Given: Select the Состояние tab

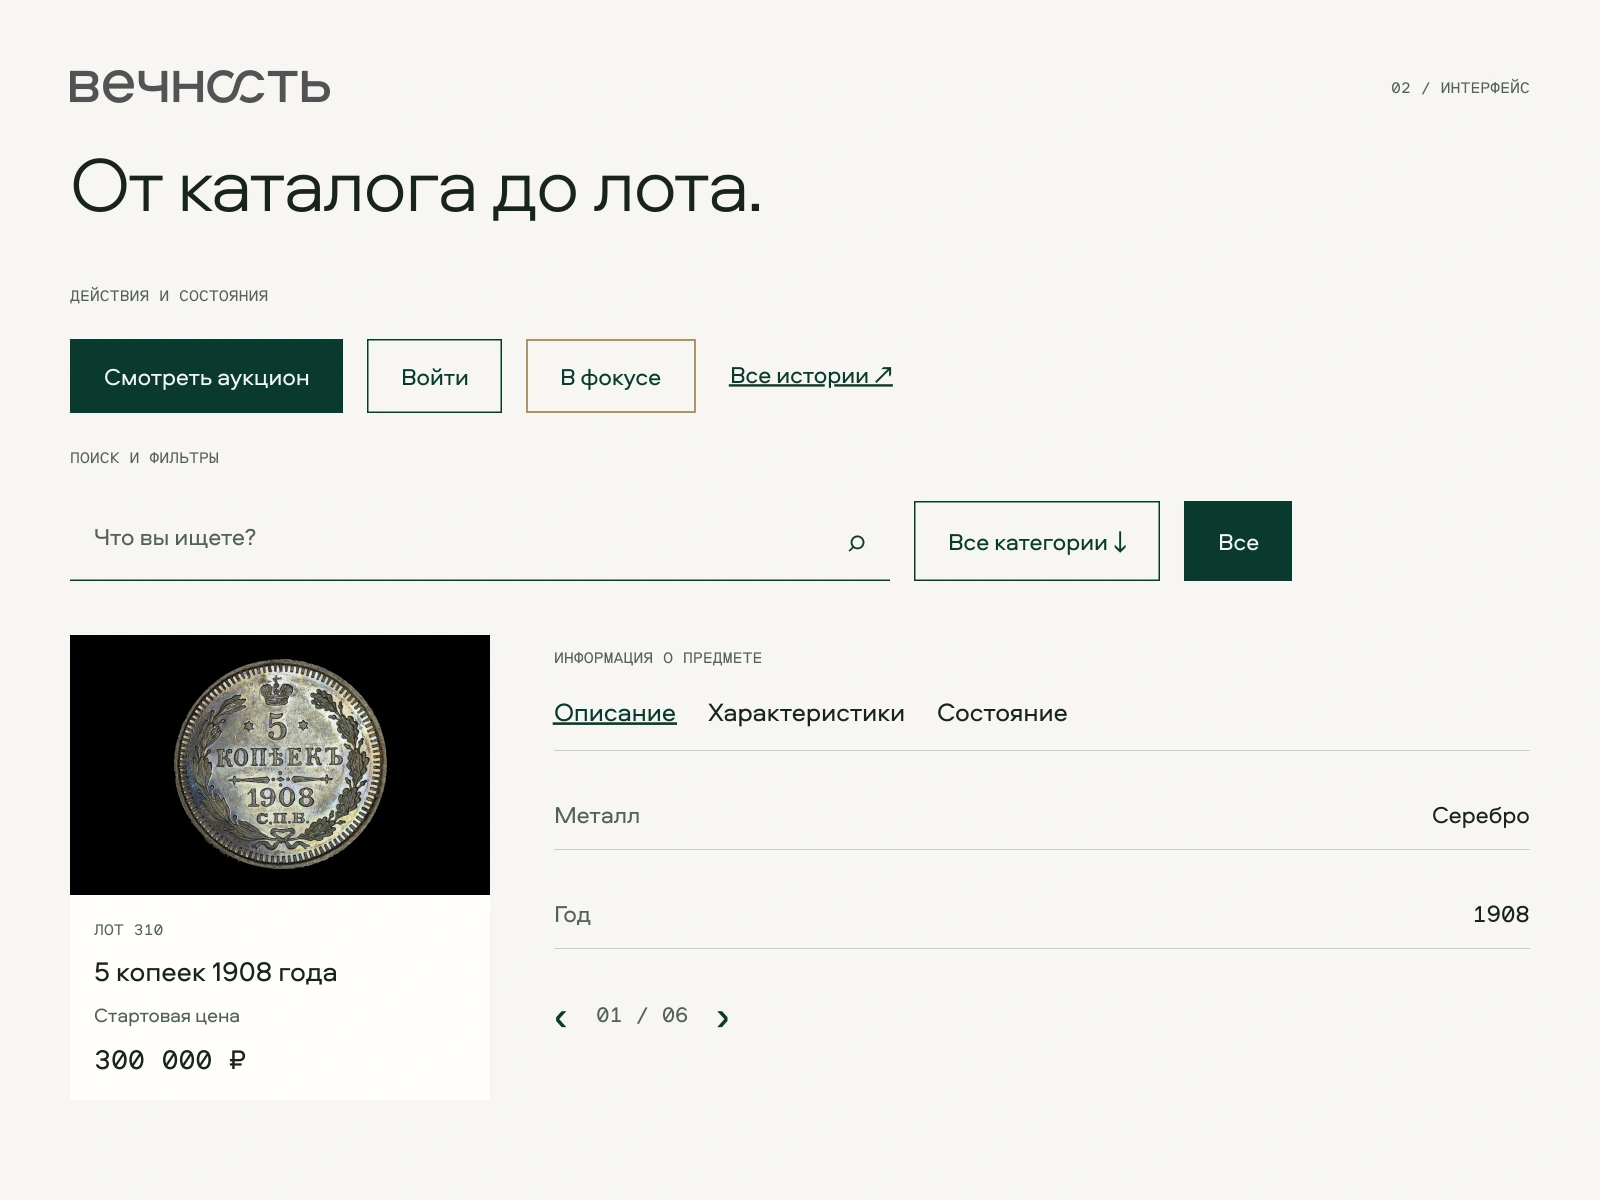Looking at the screenshot, I should 1002,713.
